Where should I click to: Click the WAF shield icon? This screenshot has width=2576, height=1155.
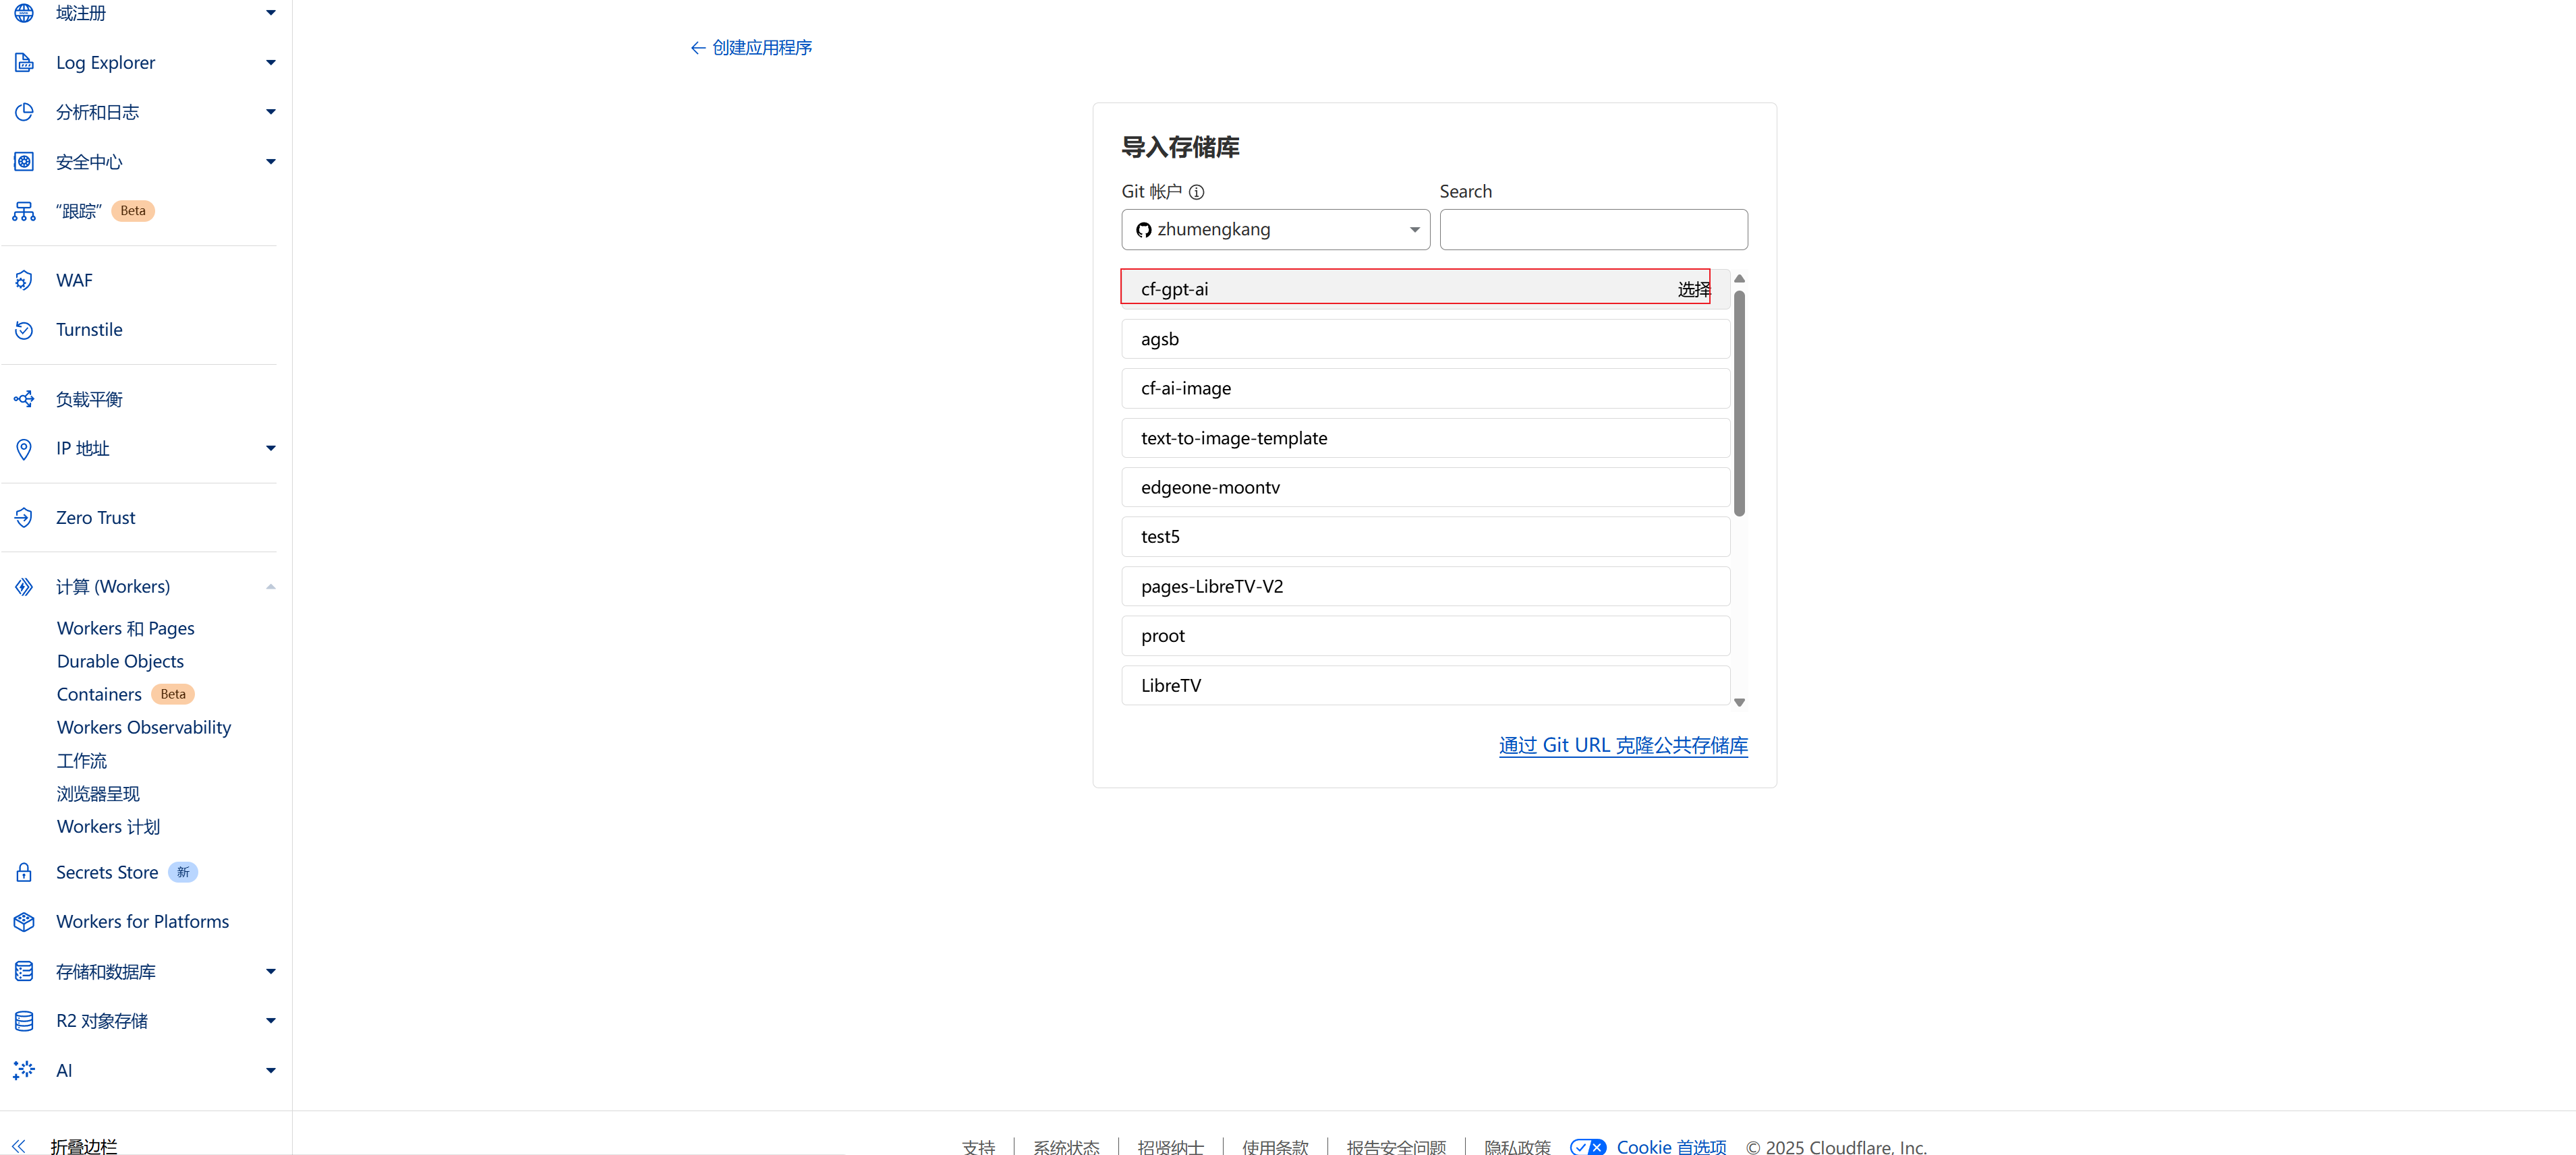coord(24,281)
